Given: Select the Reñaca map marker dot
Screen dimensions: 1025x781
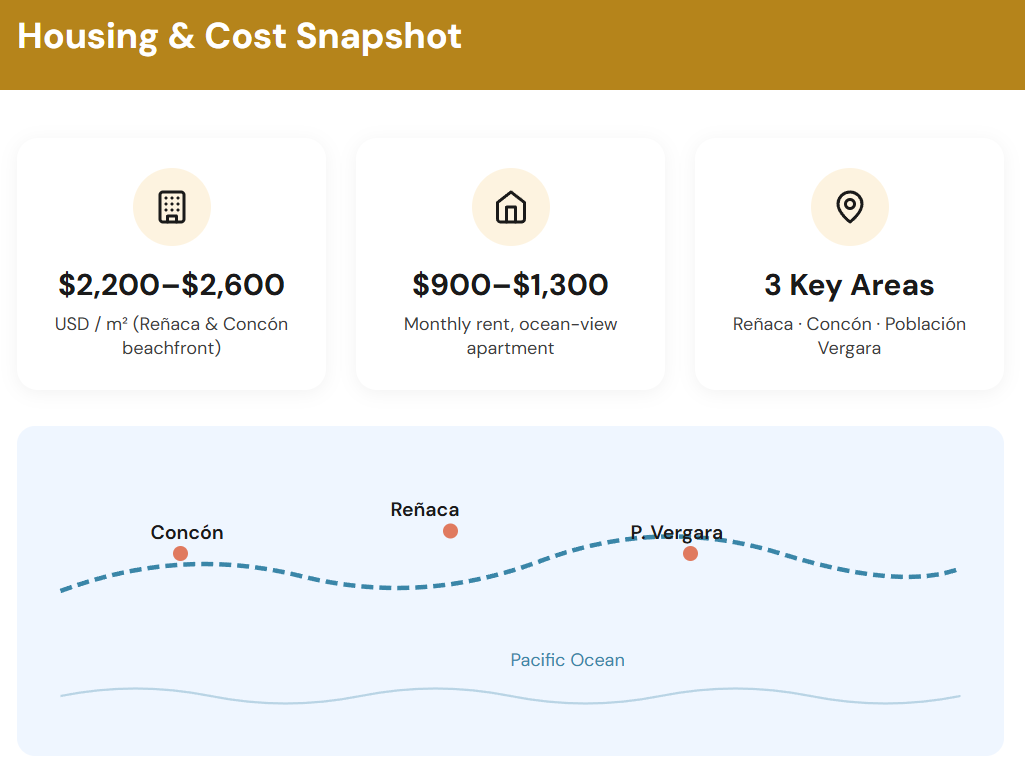Looking at the screenshot, I should (450, 531).
